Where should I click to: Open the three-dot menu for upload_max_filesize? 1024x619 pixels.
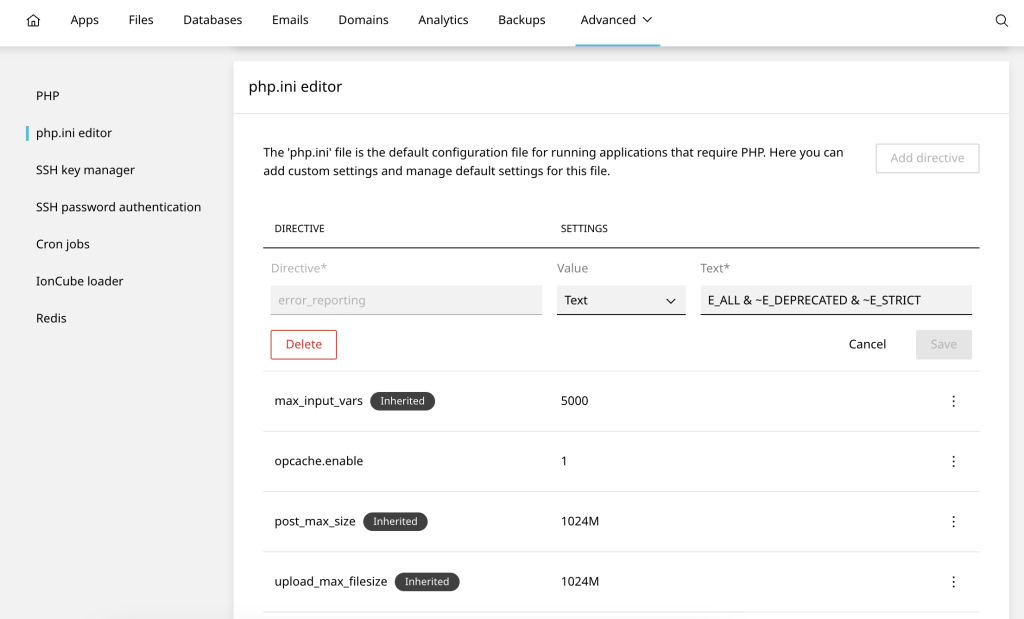[x=953, y=582]
